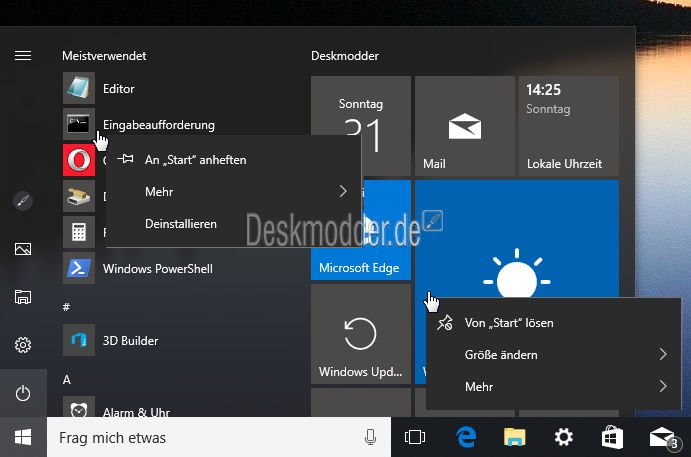Viewport: 691px width, 457px height.
Task: Click the # letter index header
Action: [x=66, y=307]
